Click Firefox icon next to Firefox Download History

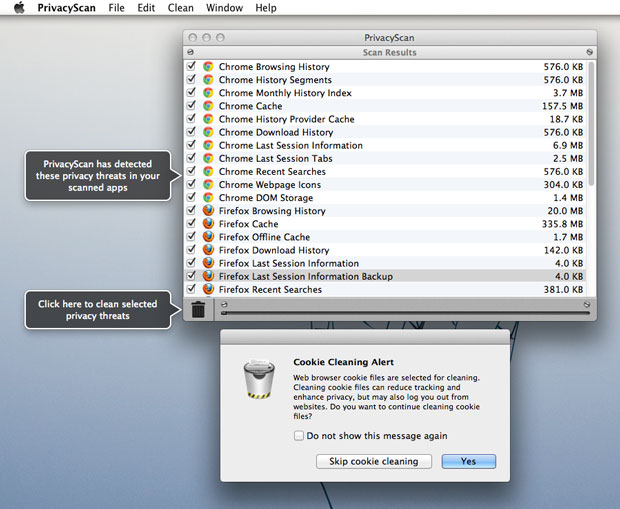click(x=208, y=250)
